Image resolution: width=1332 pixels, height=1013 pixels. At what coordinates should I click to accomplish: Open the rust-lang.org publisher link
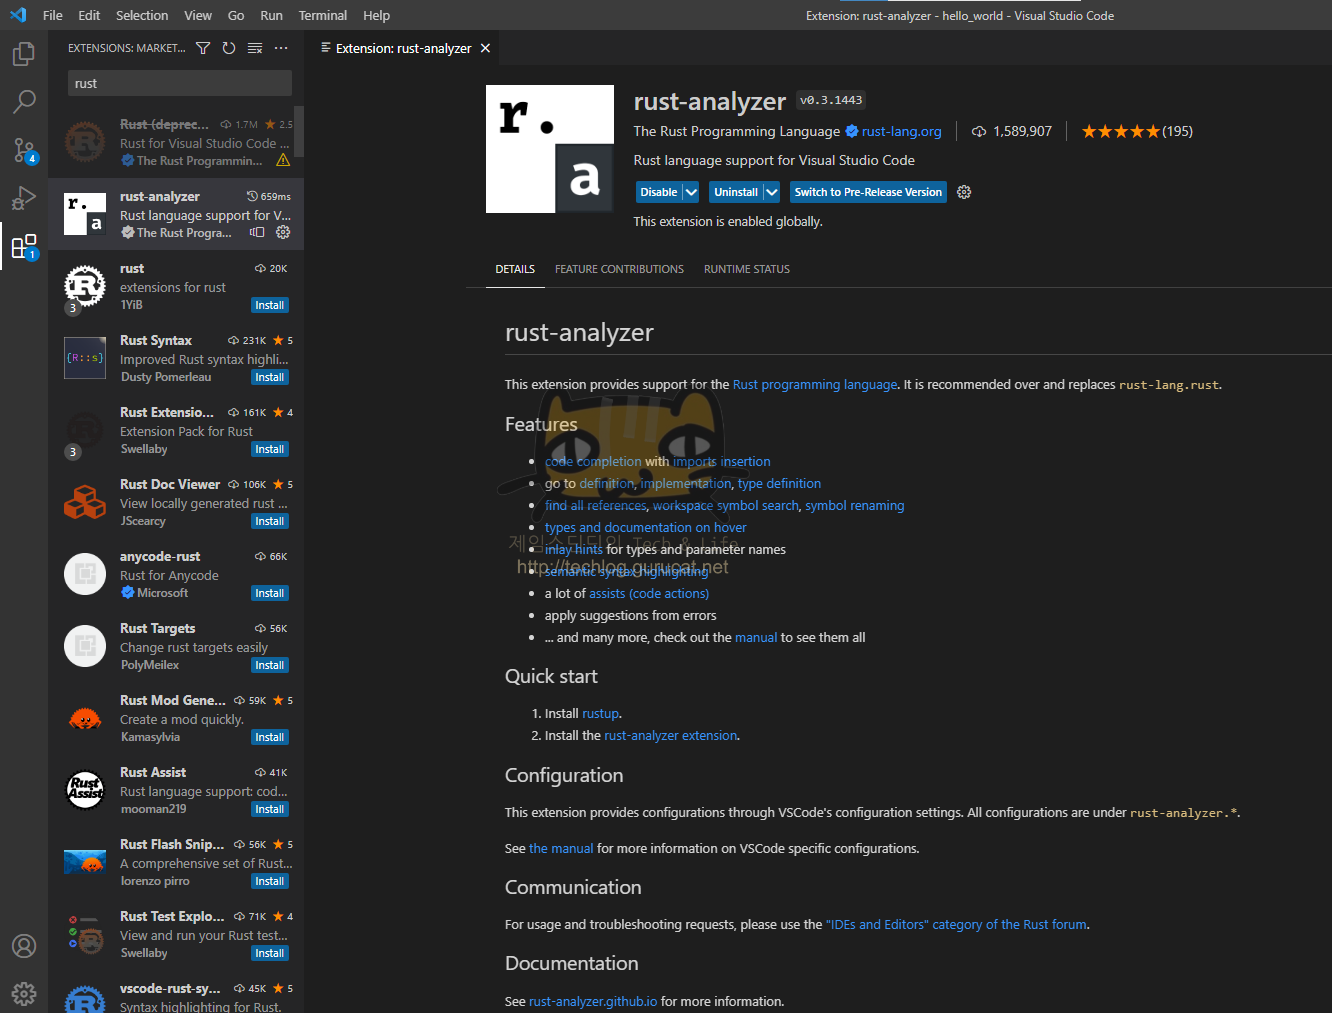coord(901,131)
